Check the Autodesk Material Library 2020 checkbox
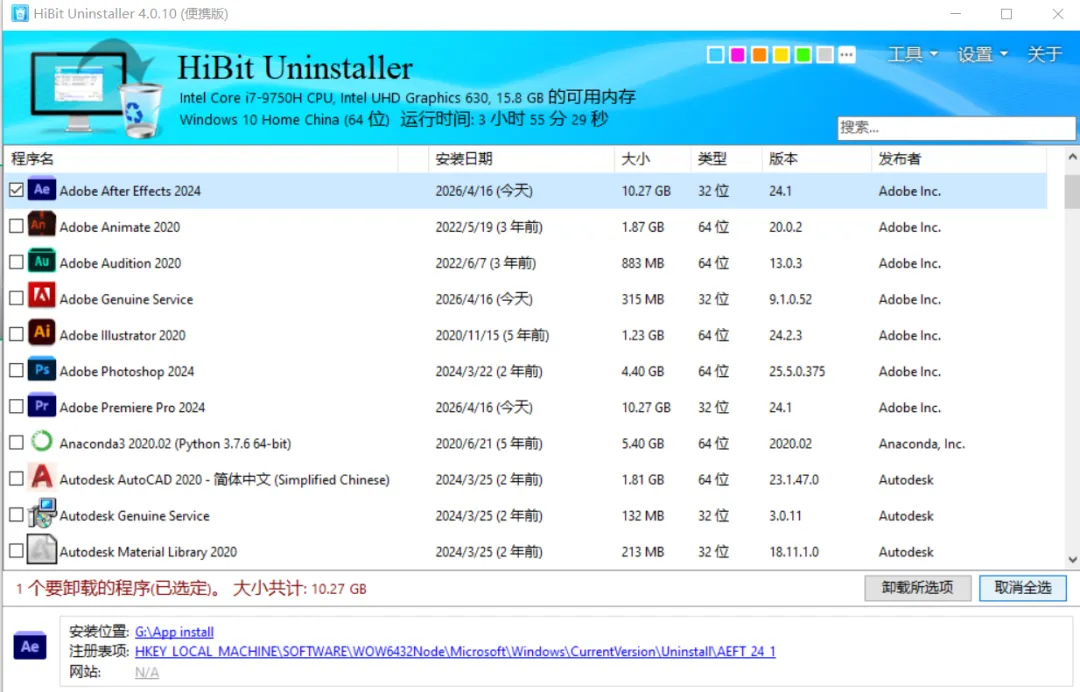This screenshot has height=692, width=1080. (17, 551)
